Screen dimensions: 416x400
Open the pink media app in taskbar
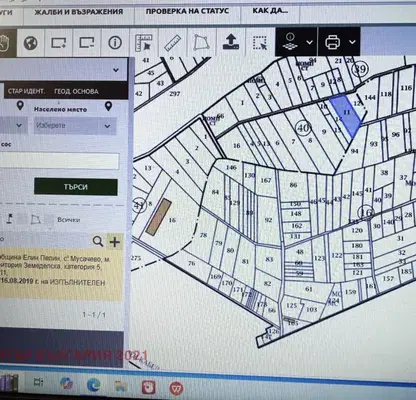pos(149,388)
